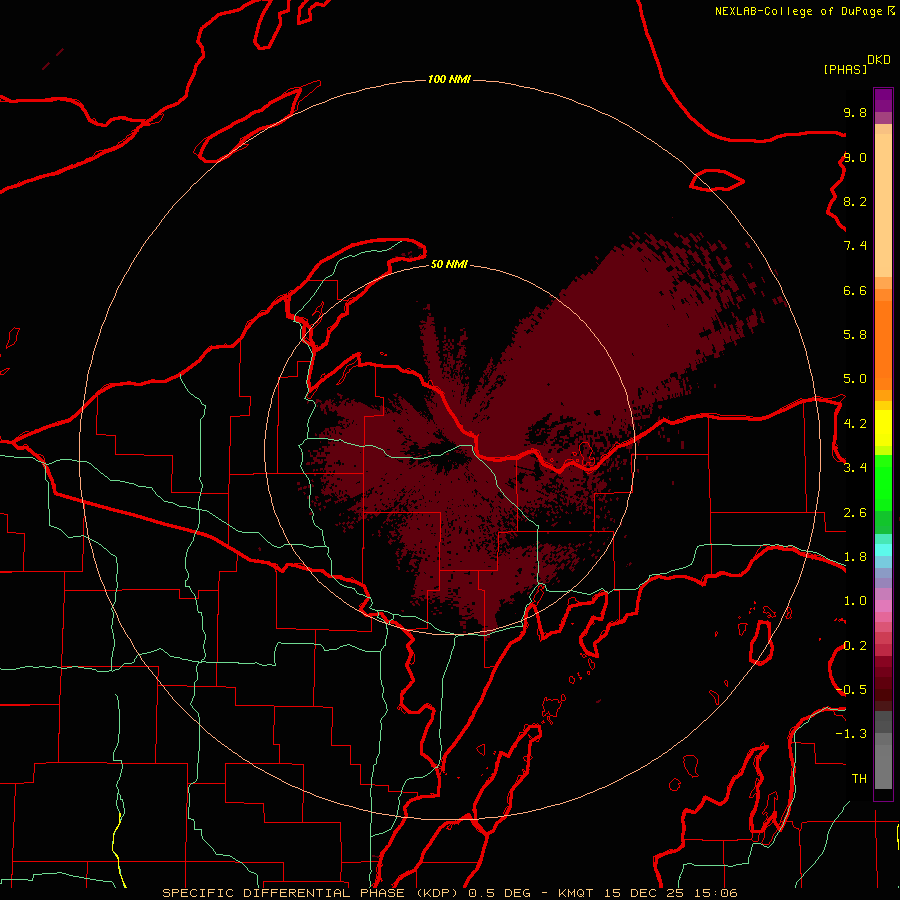Viewport: 900px width, 900px height.
Task: Select the 4.2 scale value
Action: [855, 424]
